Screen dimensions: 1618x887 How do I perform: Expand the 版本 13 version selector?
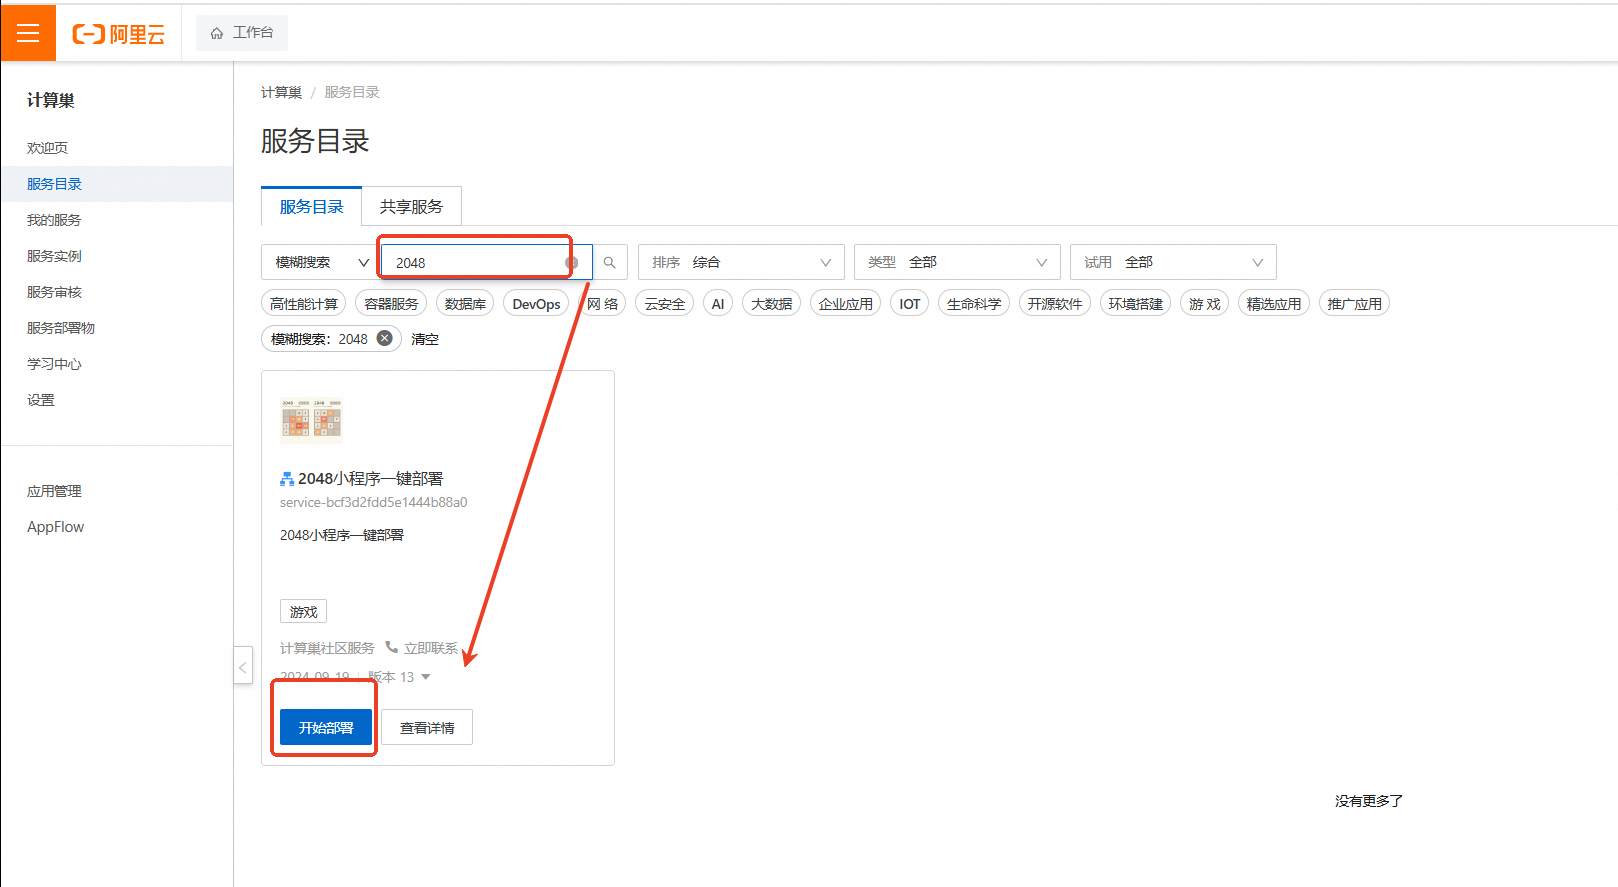(400, 677)
